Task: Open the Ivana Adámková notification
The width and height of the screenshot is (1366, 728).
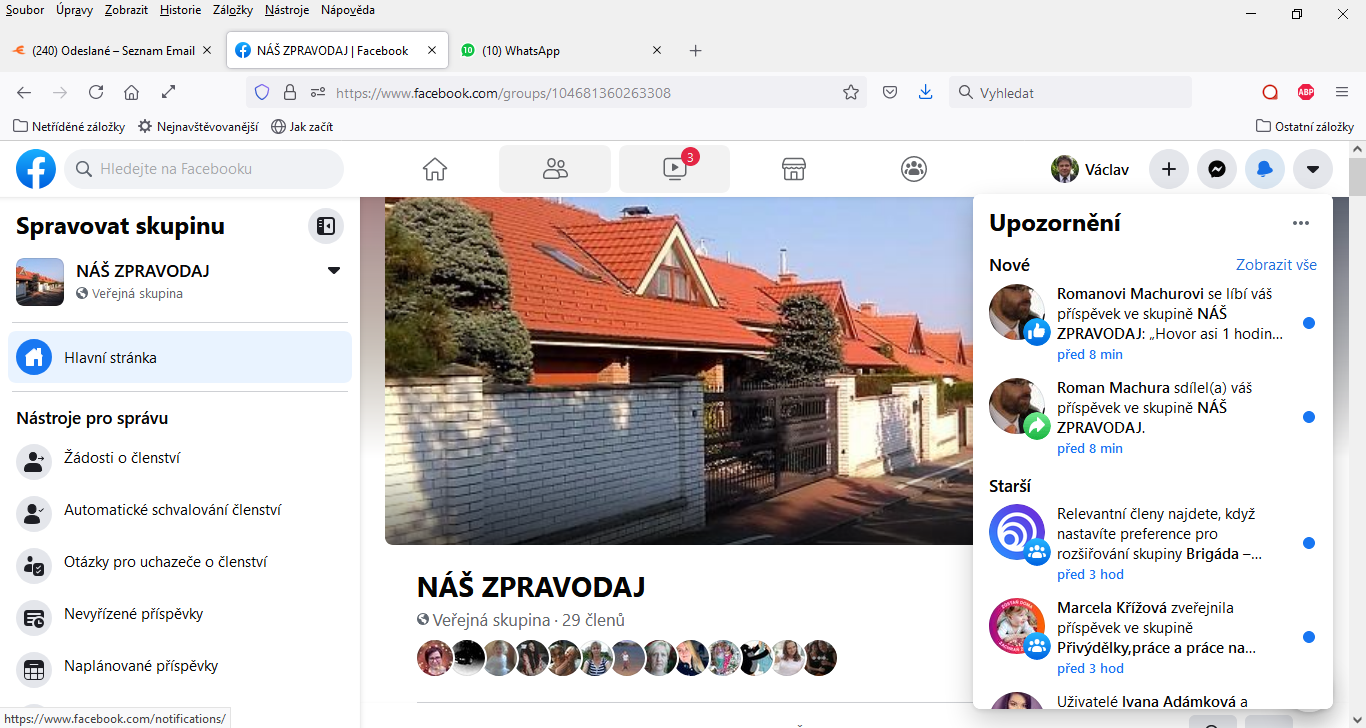Action: click(x=1152, y=698)
